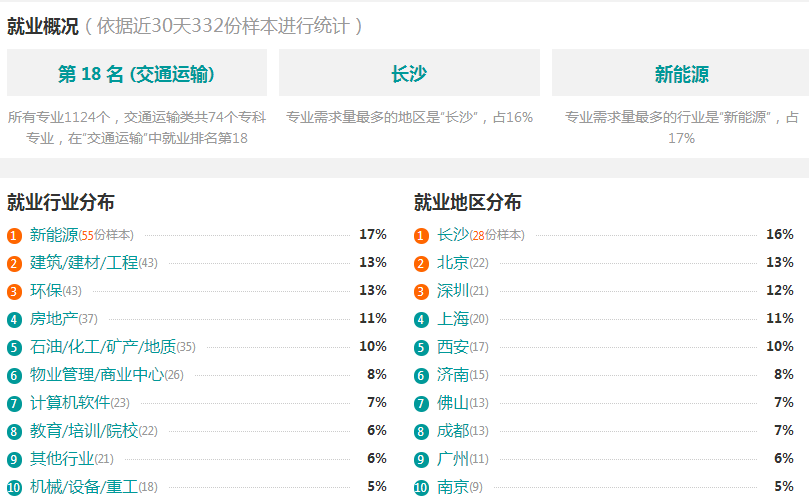The image size is (809, 504).
Task: Click rank badge 4 beside 房地产
Action: pyautogui.click(x=14, y=319)
